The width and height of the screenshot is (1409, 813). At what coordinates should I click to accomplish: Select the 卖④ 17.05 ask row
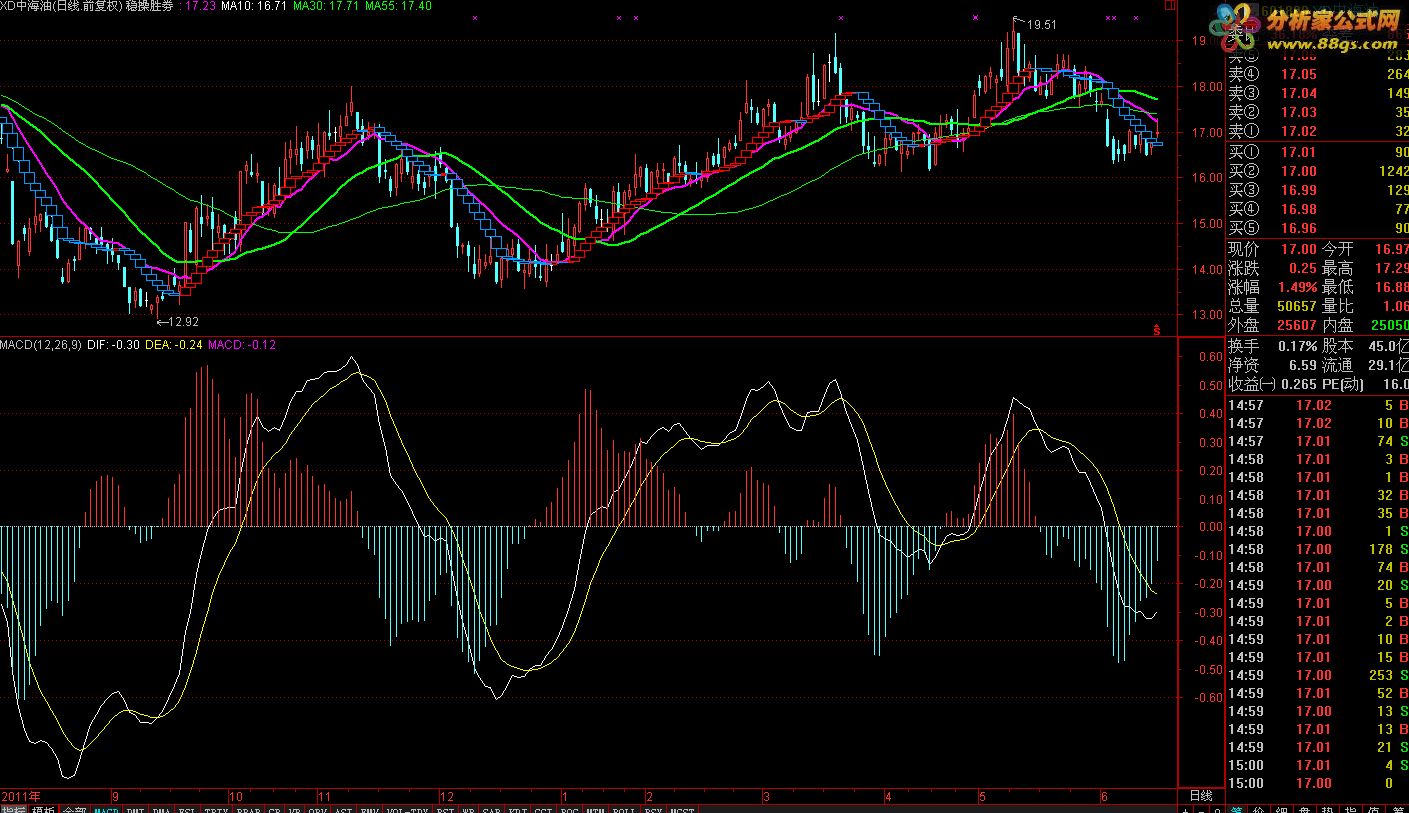[x=1318, y=74]
